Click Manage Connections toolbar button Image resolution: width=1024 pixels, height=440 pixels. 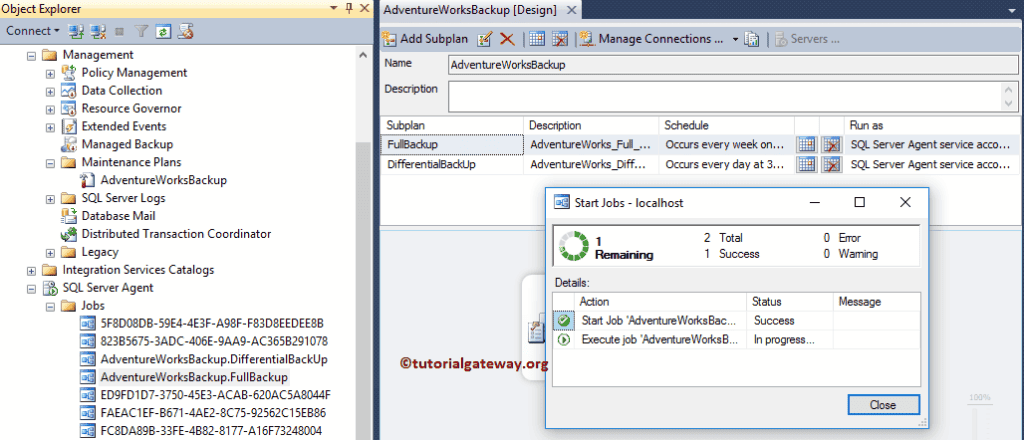pos(652,39)
